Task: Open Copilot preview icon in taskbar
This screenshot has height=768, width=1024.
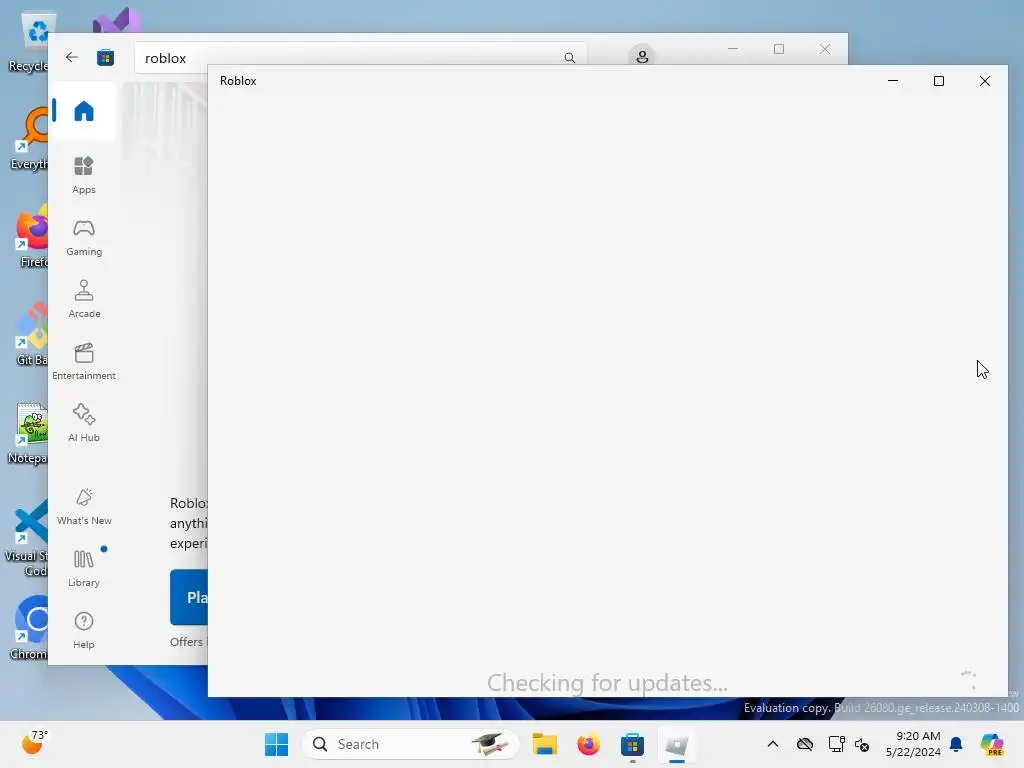Action: click(991, 744)
